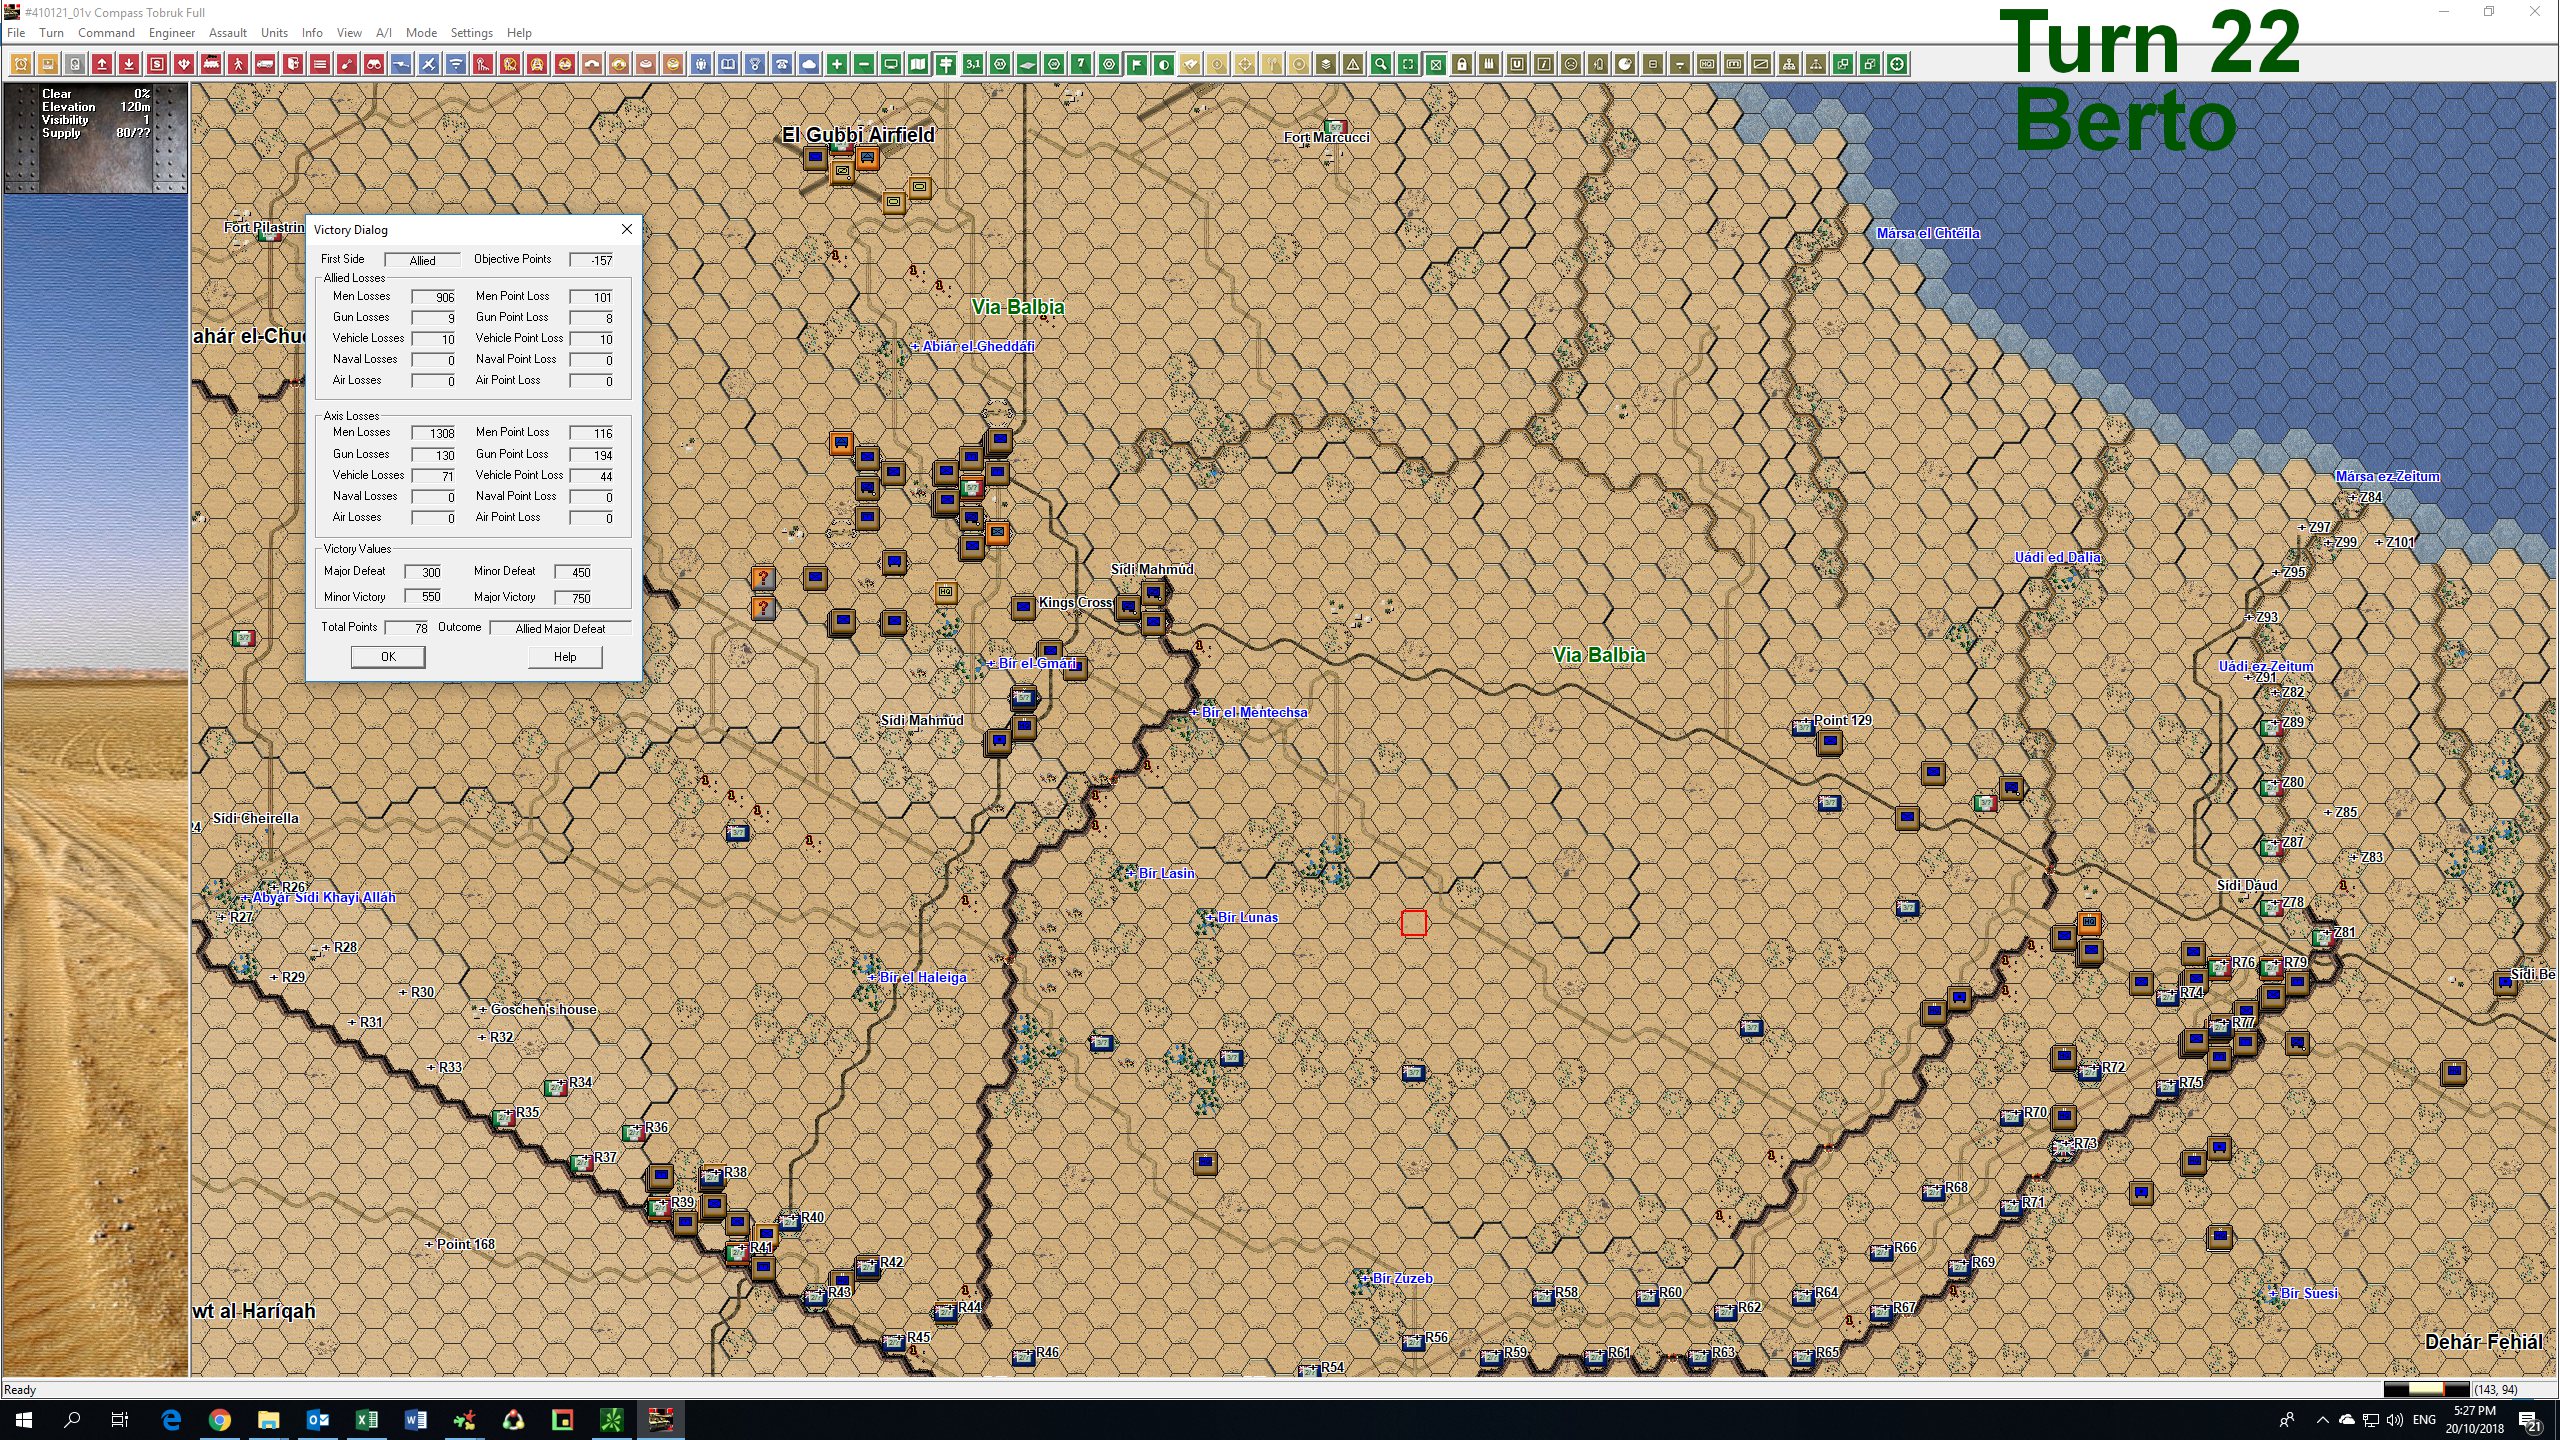Image resolution: width=2560 pixels, height=1440 pixels.
Task: Toggle the half-circle contrast display icon
Action: pyautogui.click(x=1164, y=64)
